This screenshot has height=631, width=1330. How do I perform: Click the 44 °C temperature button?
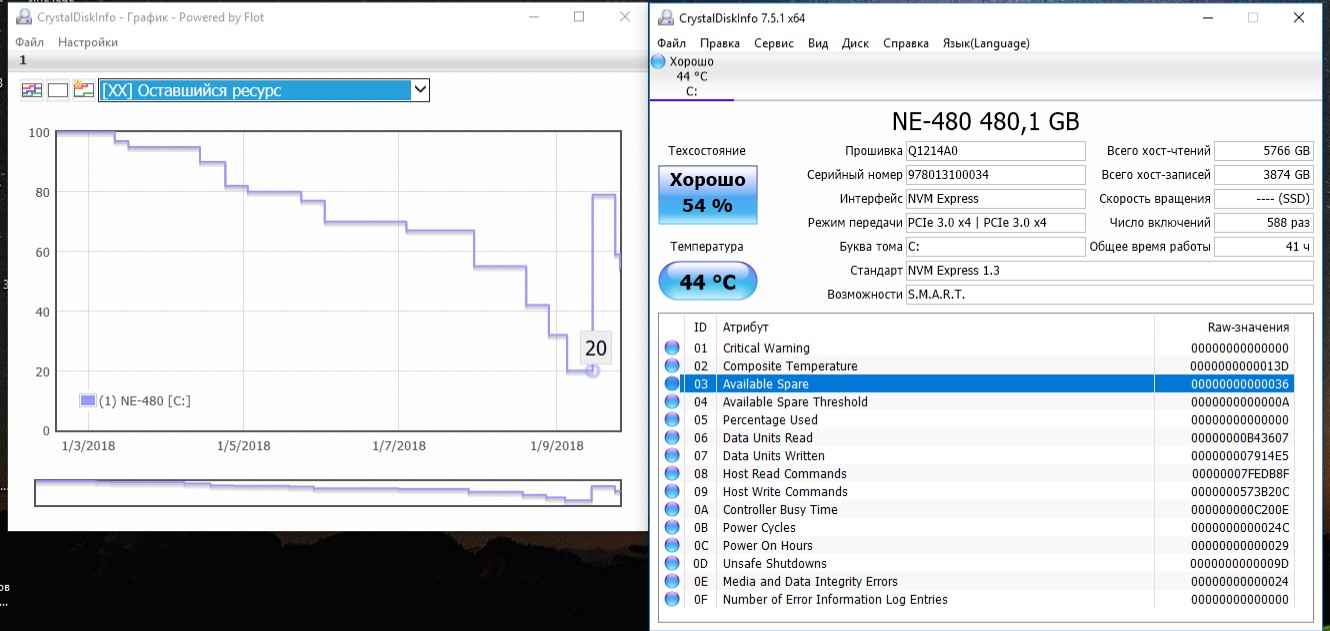tap(707, 282)
